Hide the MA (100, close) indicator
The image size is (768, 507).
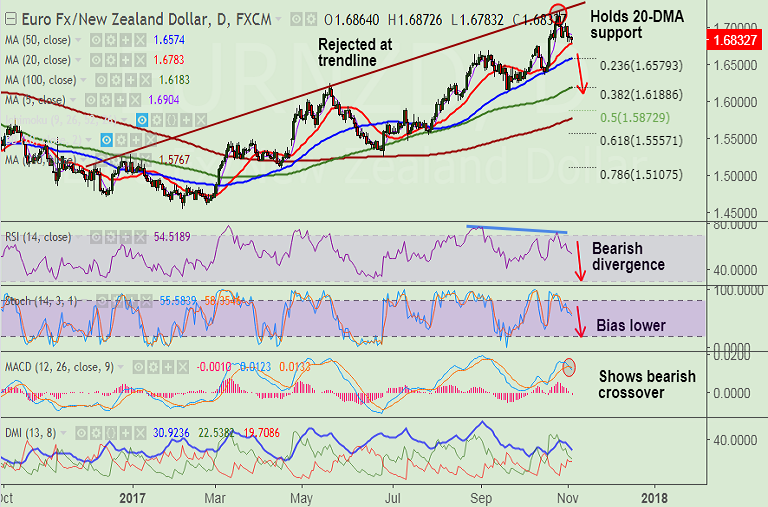101,80
